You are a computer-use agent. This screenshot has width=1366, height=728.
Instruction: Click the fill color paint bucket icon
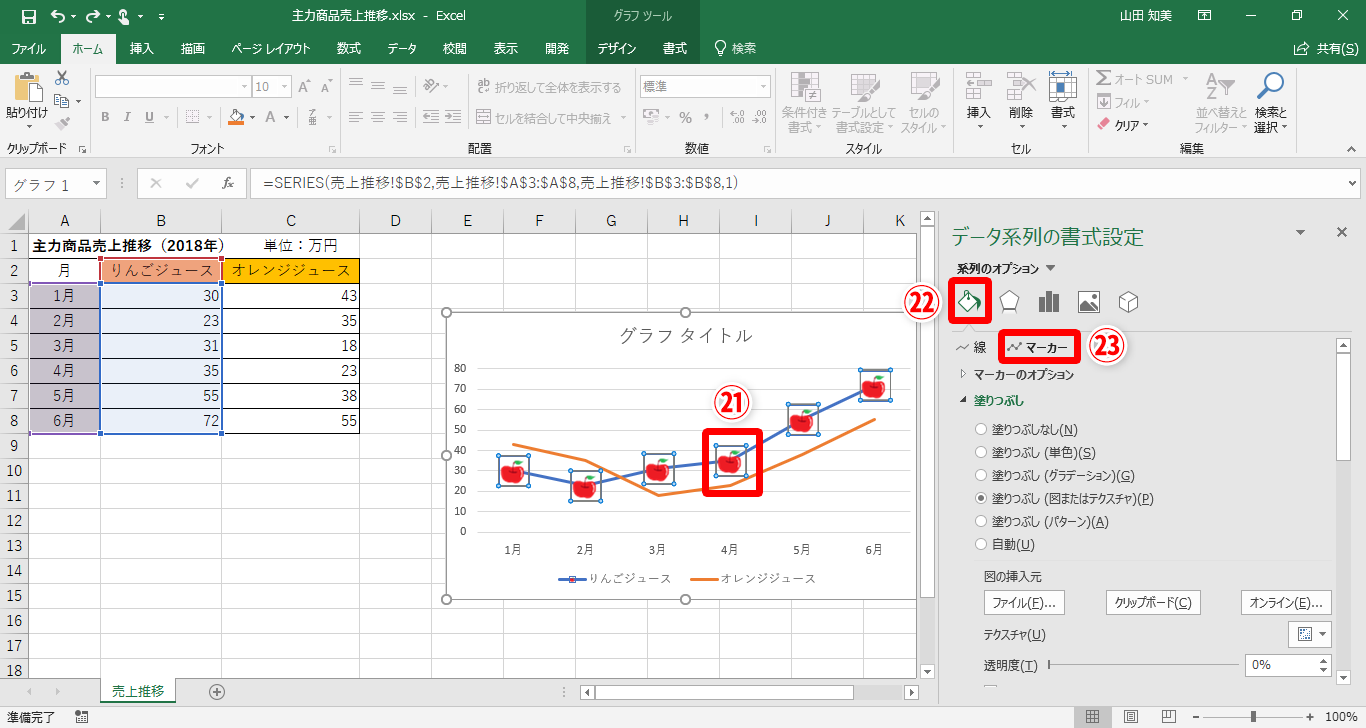[x=236, y=117]
